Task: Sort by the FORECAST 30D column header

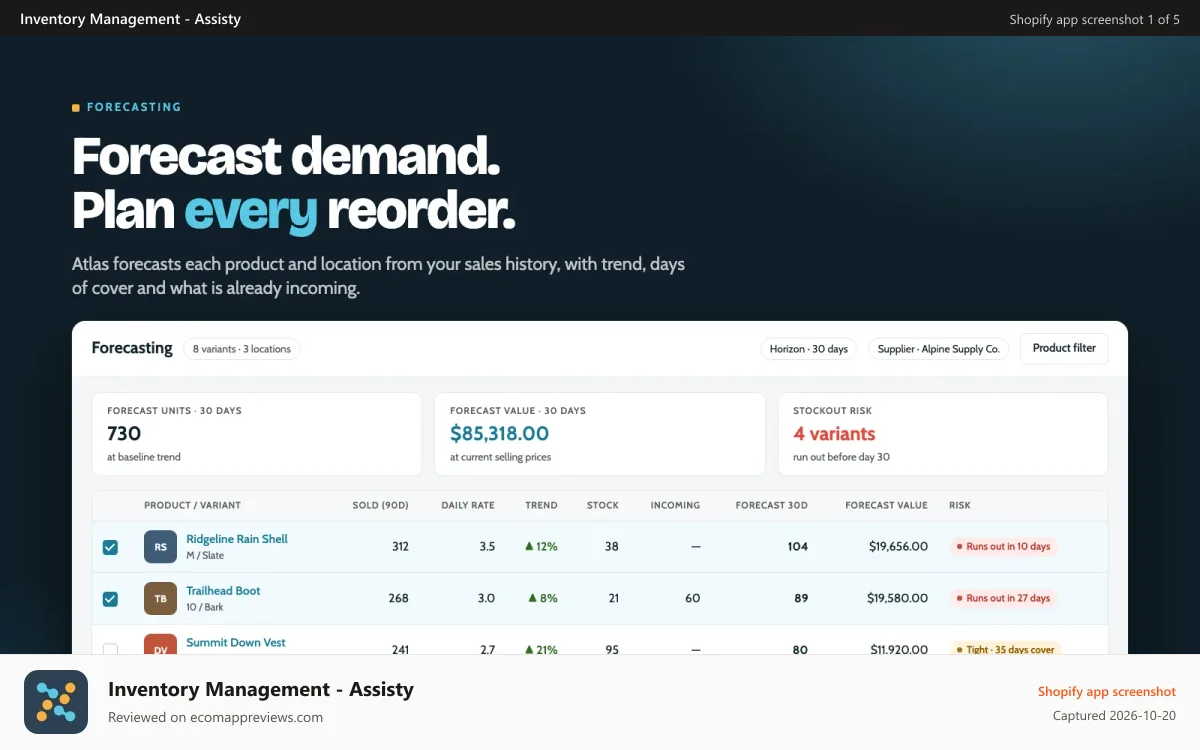Action: 771,505
